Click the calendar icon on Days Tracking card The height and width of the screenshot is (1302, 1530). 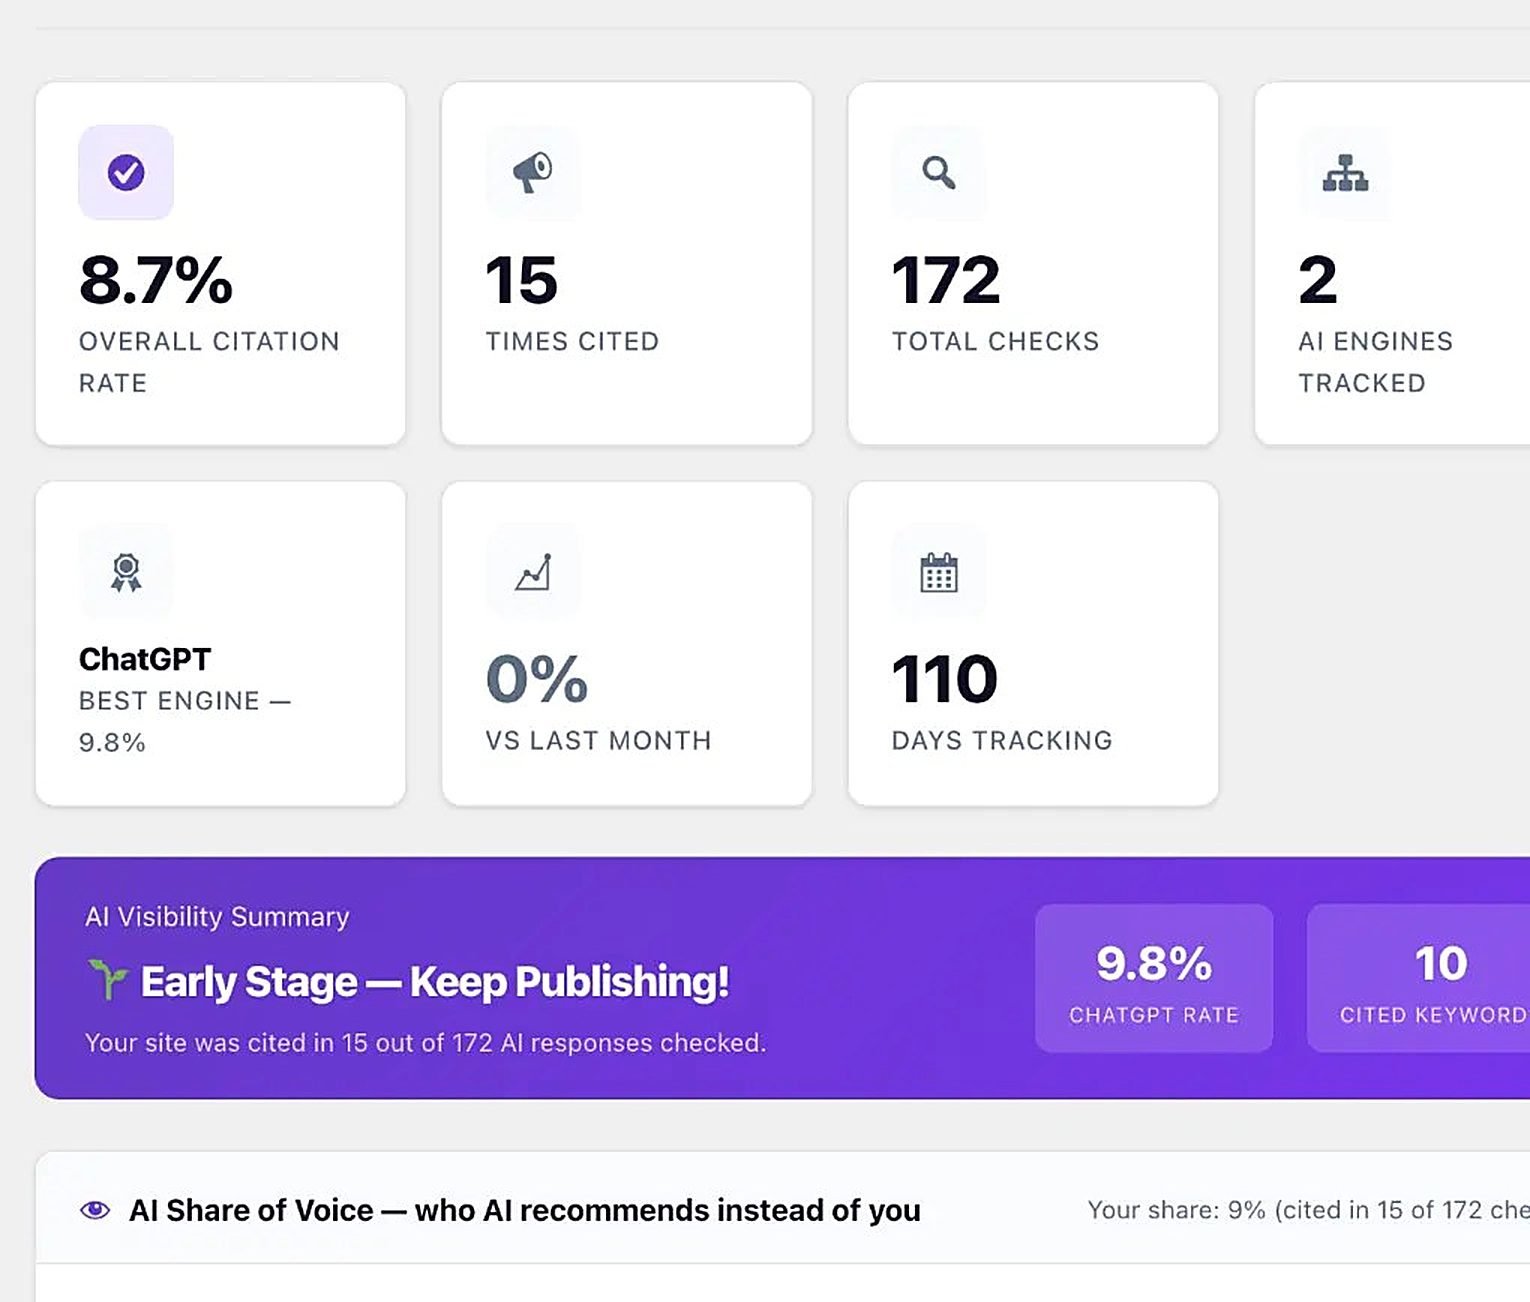click(938, 572)
